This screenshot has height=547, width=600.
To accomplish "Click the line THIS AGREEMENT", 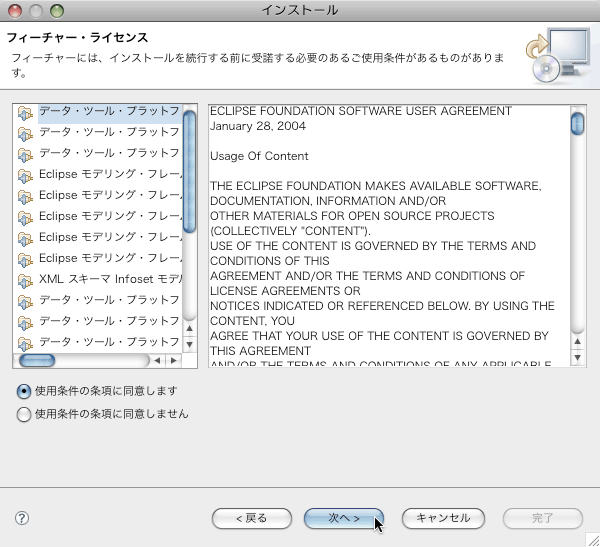I will [261, 351].
